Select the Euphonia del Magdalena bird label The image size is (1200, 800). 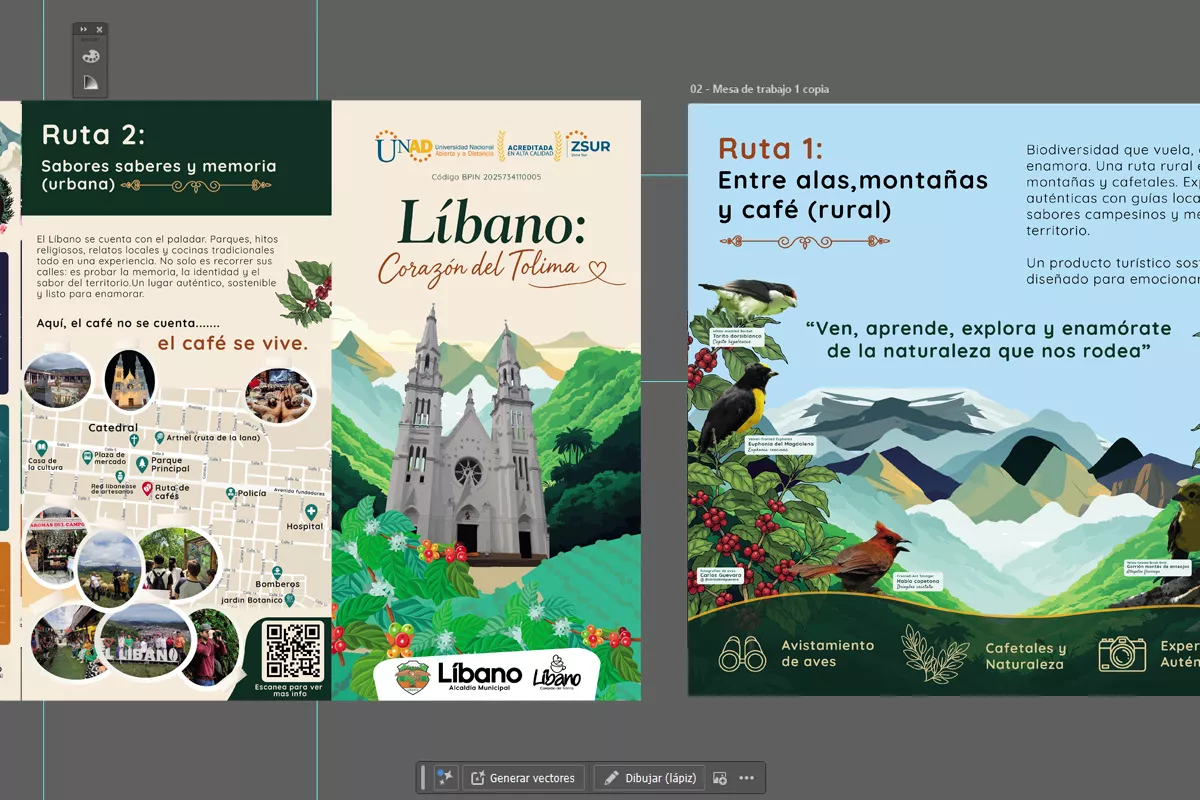[x=780, y=445]
